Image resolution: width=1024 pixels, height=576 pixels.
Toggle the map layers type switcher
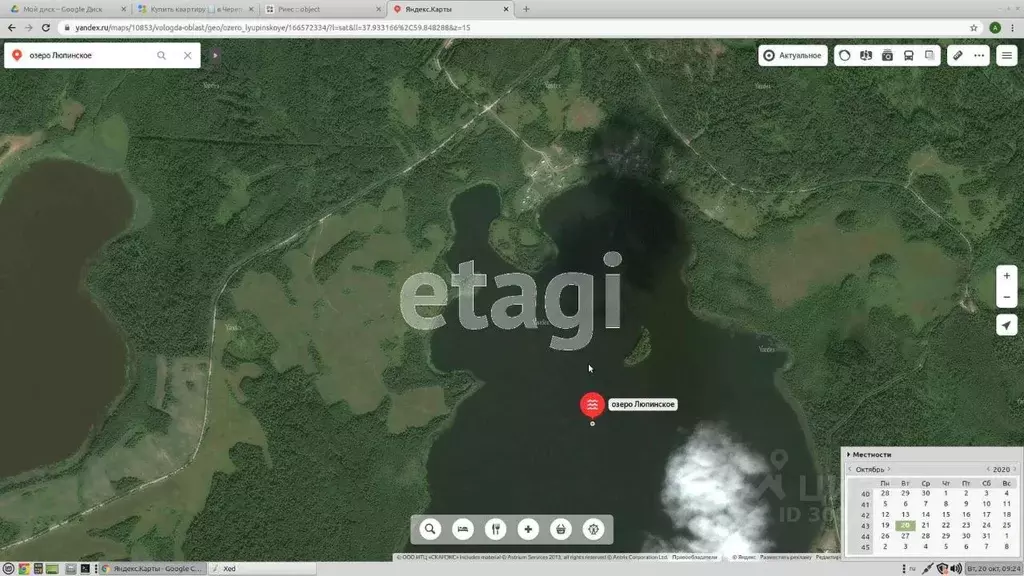(930, 56)
